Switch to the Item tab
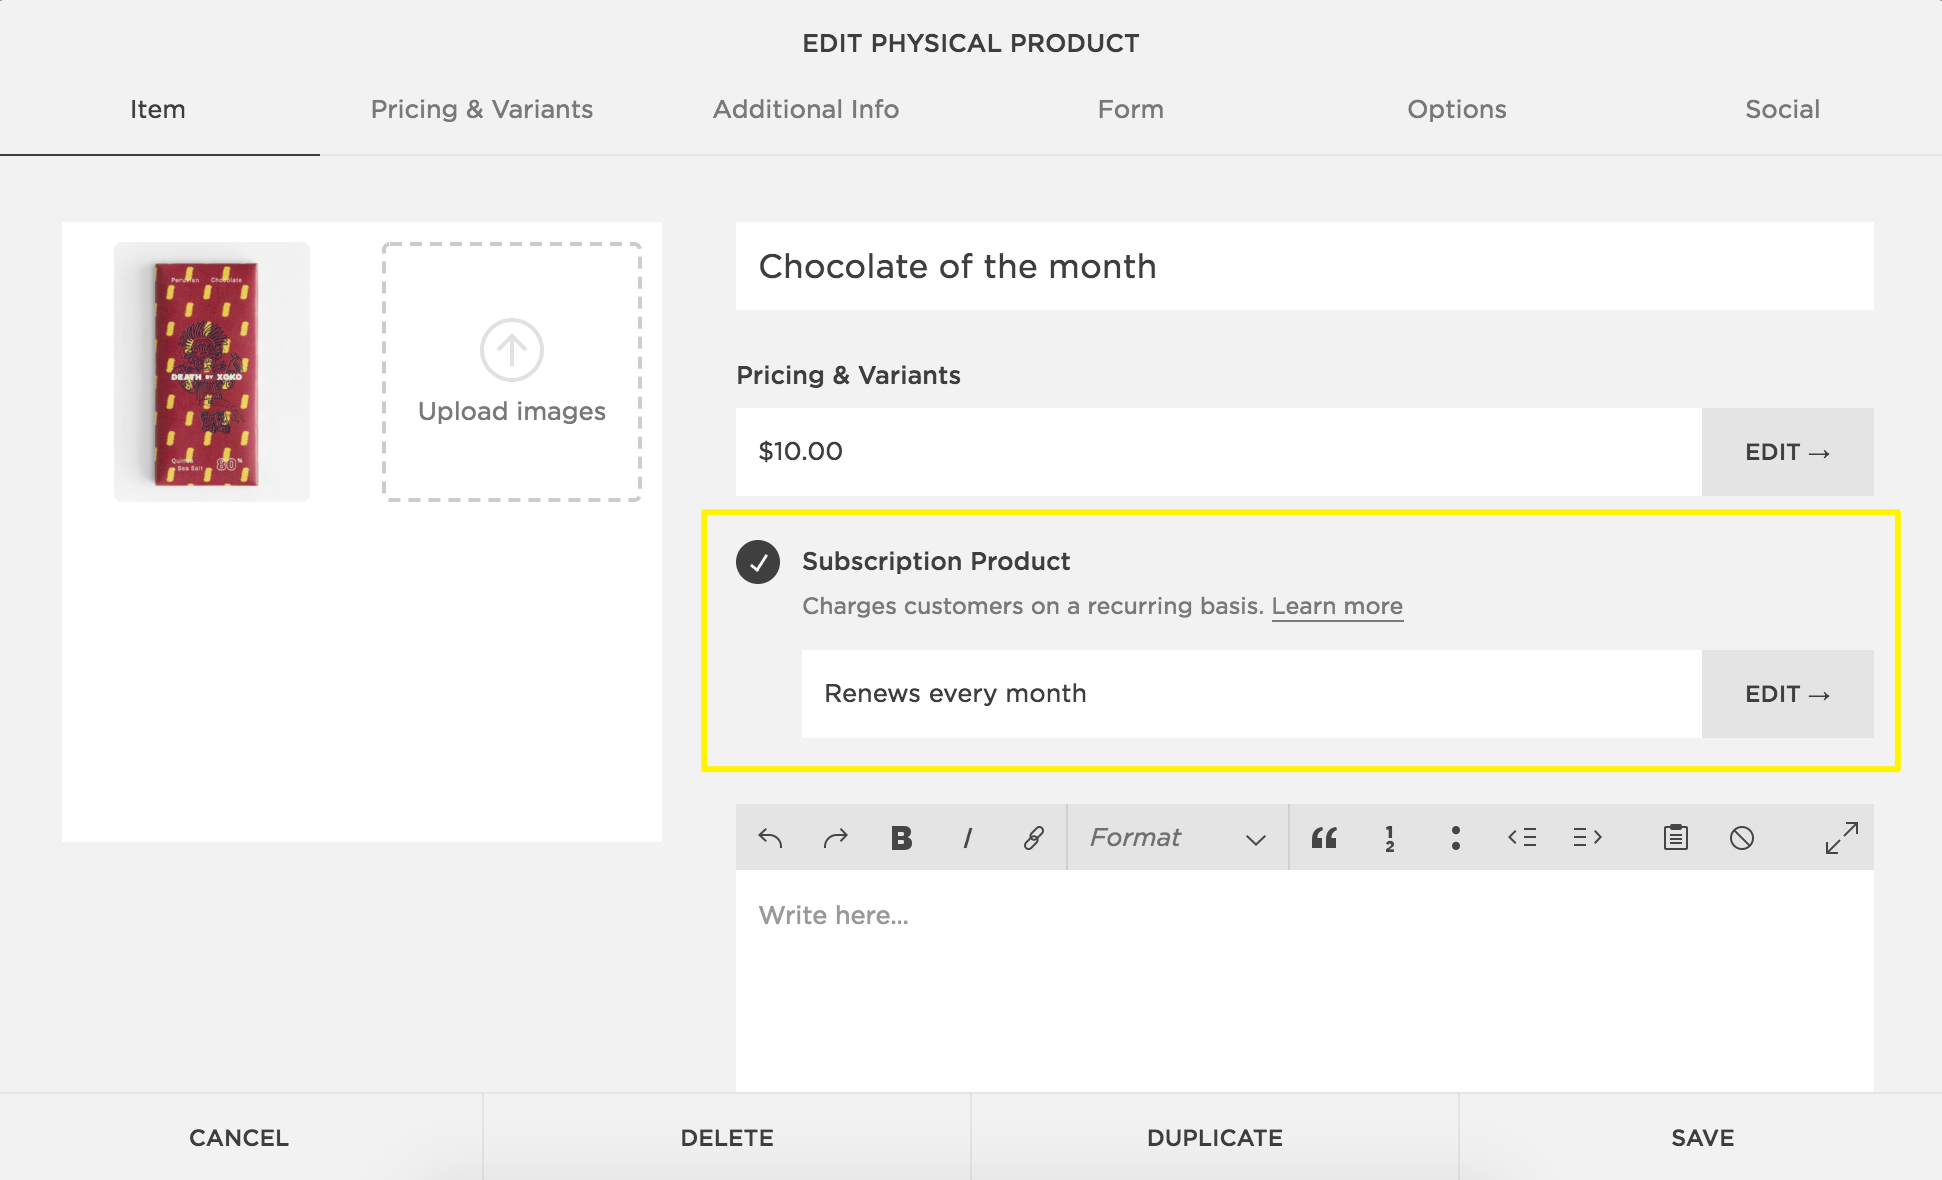This screenshot has height=1180, width=1942. pos(158,109)
